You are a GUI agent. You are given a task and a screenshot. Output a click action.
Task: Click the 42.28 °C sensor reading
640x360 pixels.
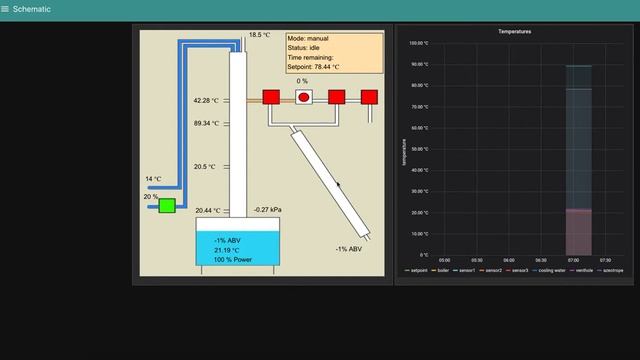click(206, 100)
